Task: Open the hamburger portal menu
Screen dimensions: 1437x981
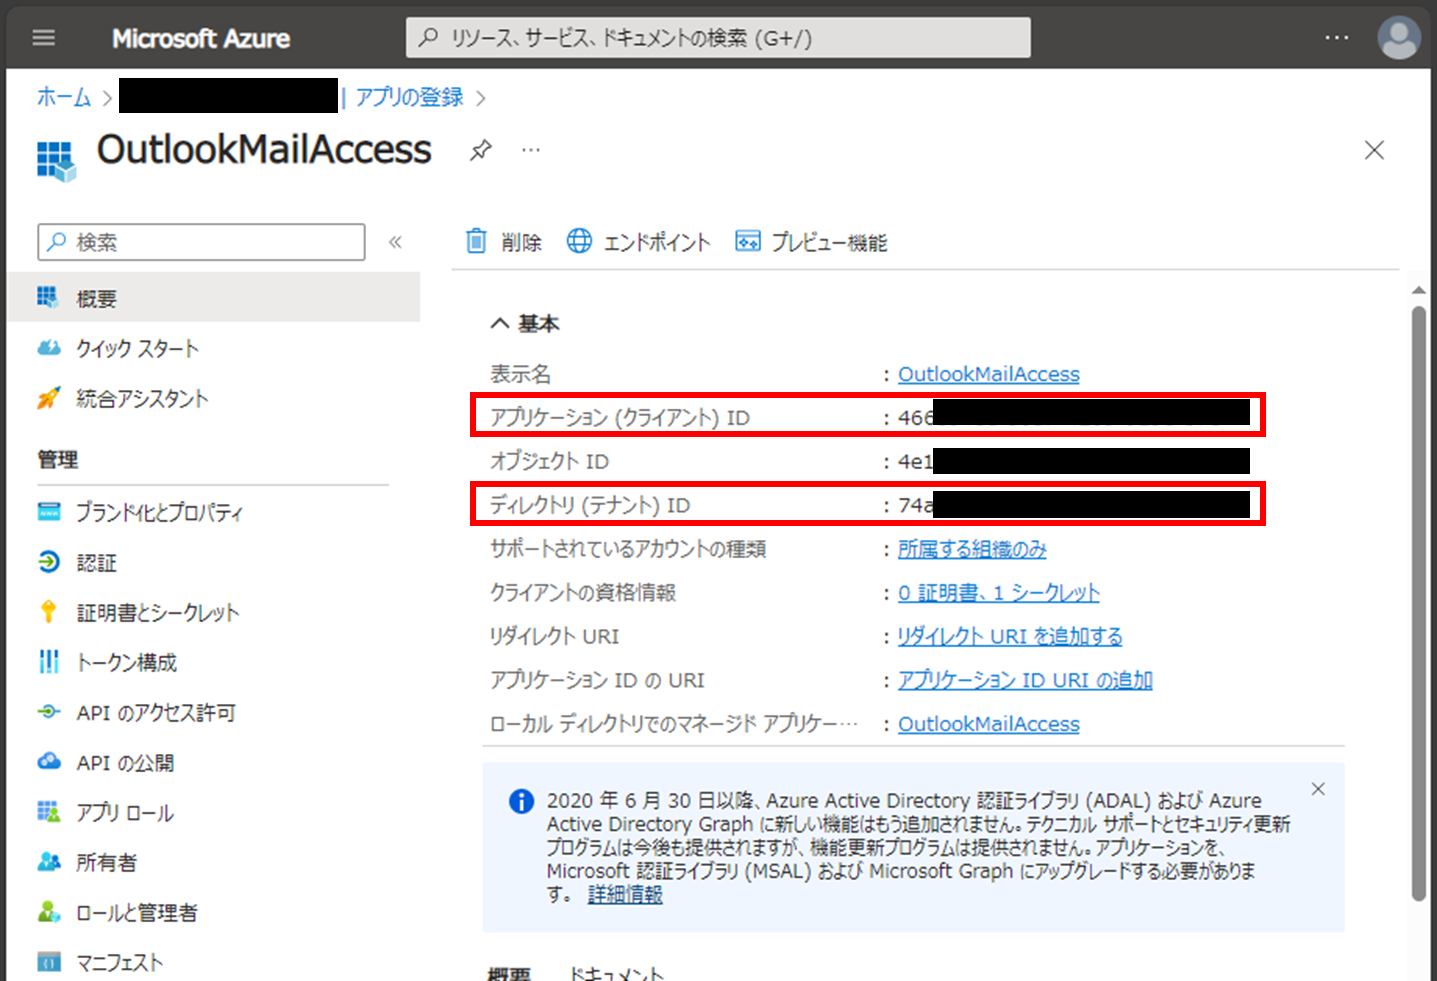Action: click(x=44, y=38)
